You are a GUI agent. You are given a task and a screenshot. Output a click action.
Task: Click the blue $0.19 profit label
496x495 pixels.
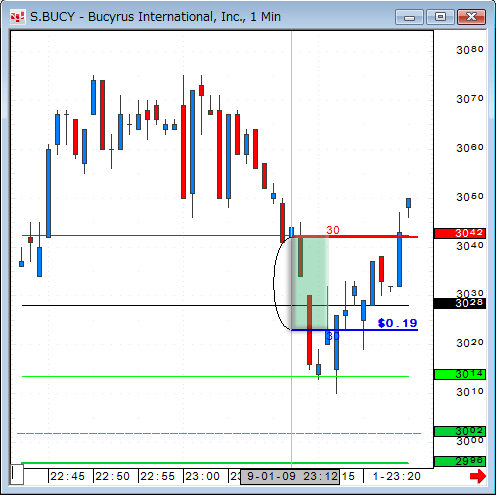click(x=398, y=323)
